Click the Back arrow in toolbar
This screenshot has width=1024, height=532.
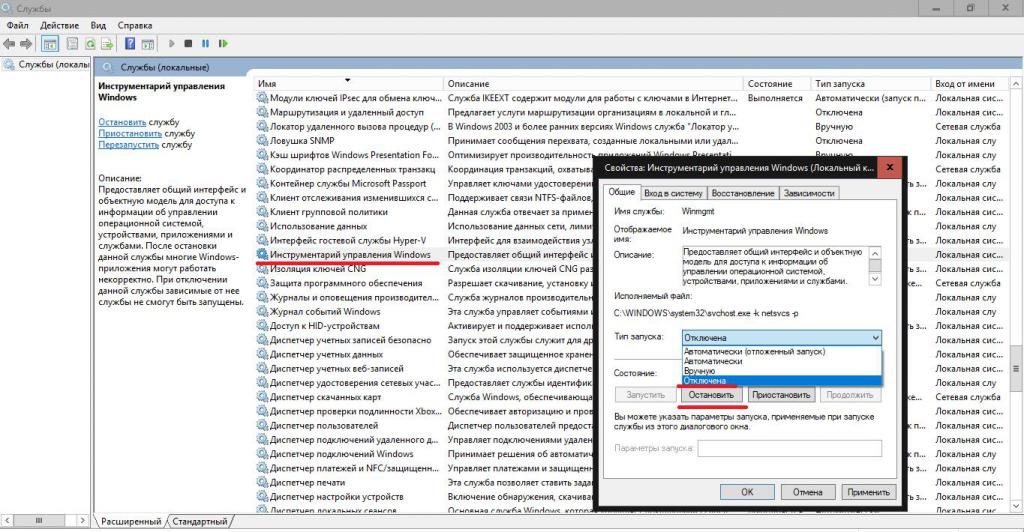pos(9,44)
